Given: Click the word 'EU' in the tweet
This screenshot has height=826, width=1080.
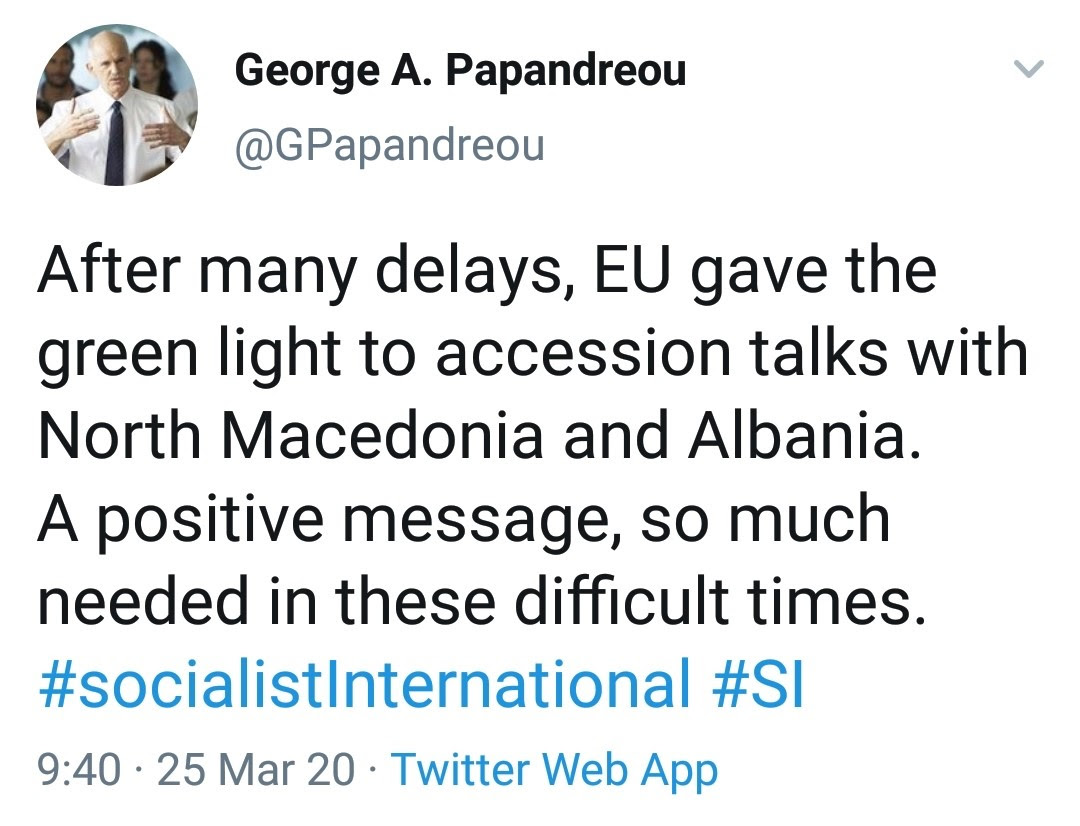Looking at the screenshot, I should point(632,271).
